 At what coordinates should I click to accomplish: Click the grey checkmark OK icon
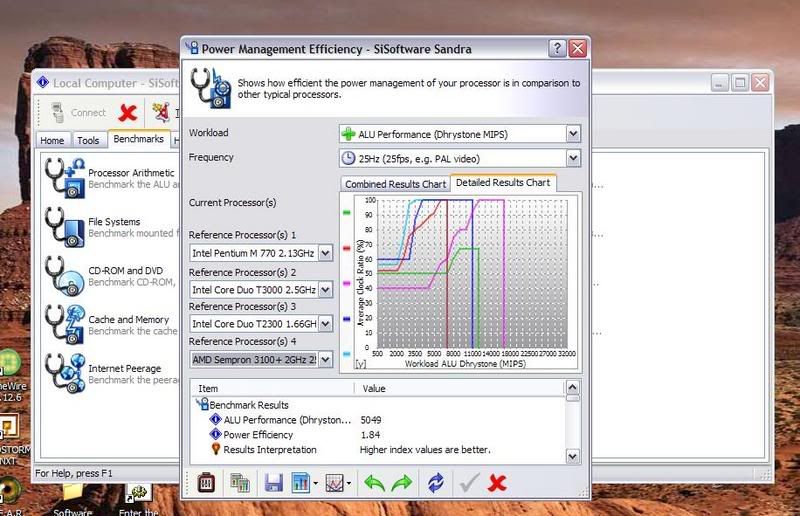click(x=469, y=482)
